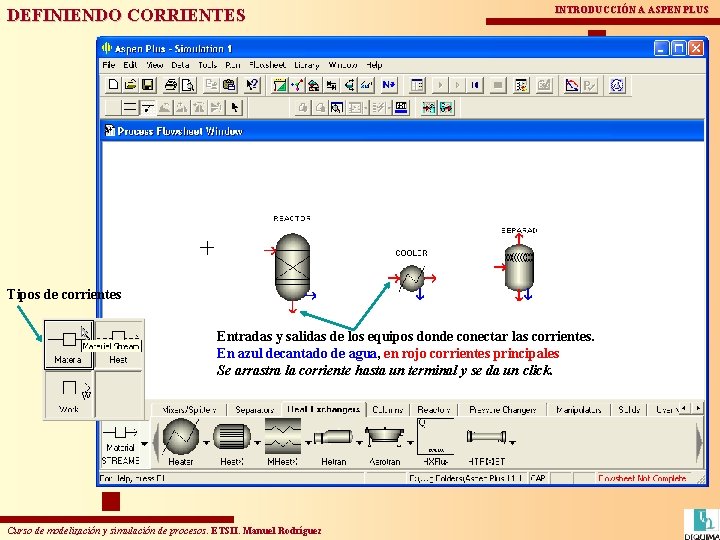This screenshot has width=720, height=540.
Task: Open the Tools menu
Action: click(208, 65)
